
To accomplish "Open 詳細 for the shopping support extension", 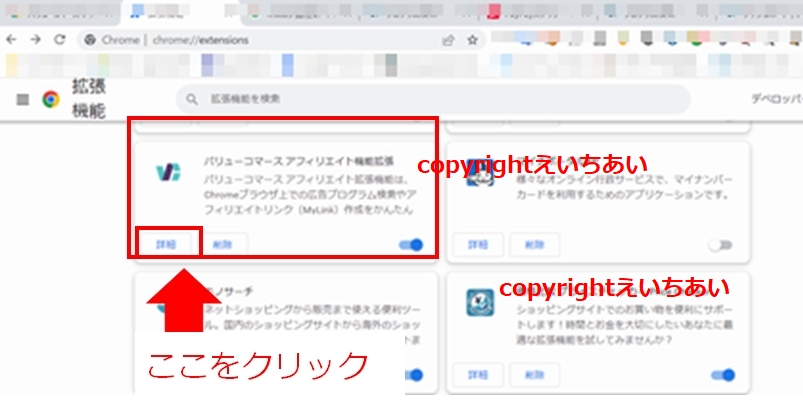I will tap(478, 375).
